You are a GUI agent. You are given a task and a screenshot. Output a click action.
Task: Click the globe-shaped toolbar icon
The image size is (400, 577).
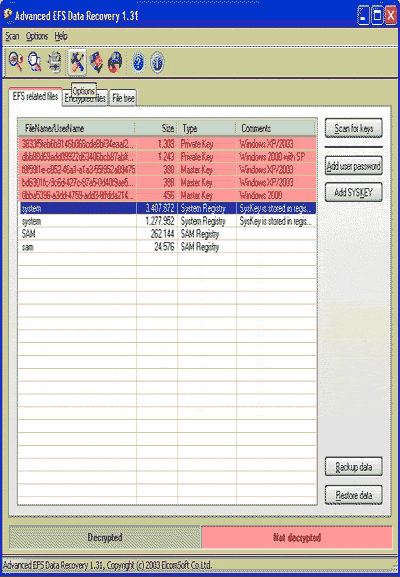click(x=115, y=62)
